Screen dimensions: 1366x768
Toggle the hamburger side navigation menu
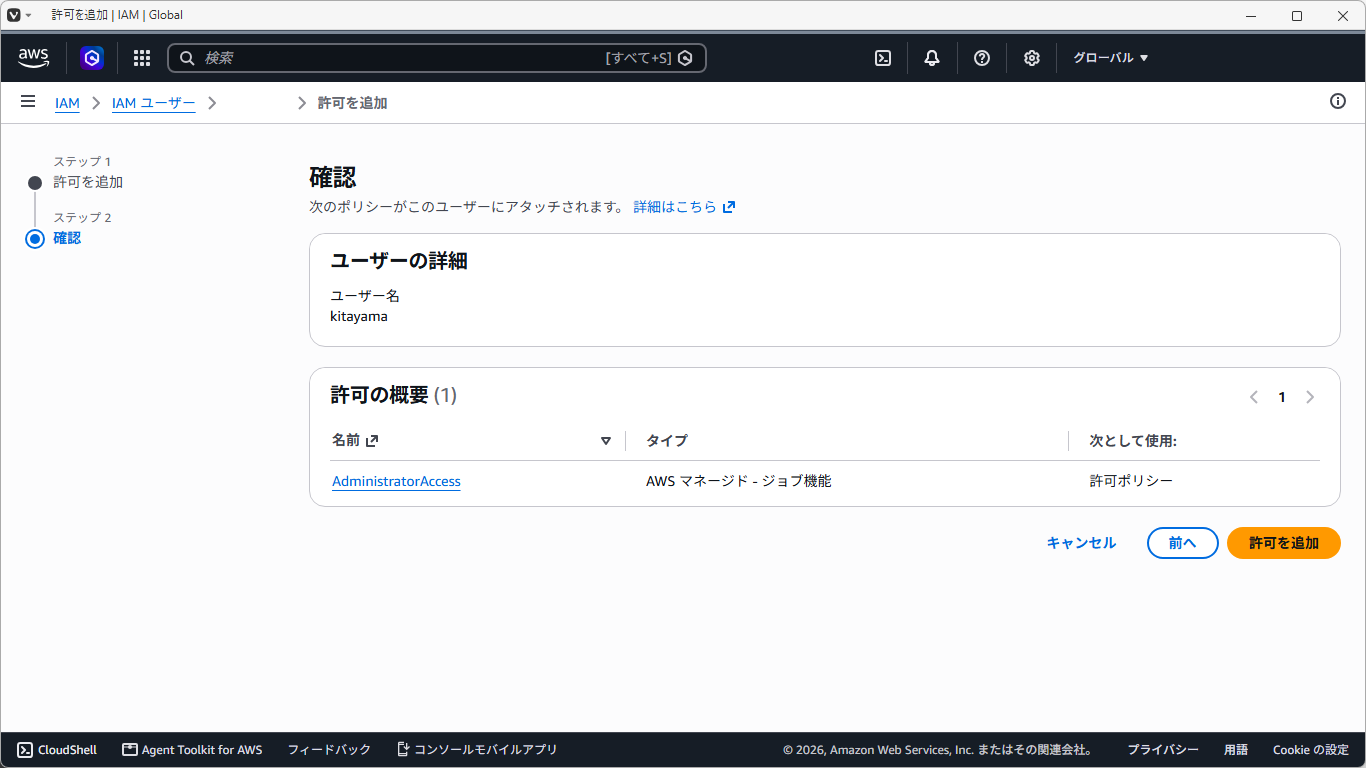coord(28,102)
